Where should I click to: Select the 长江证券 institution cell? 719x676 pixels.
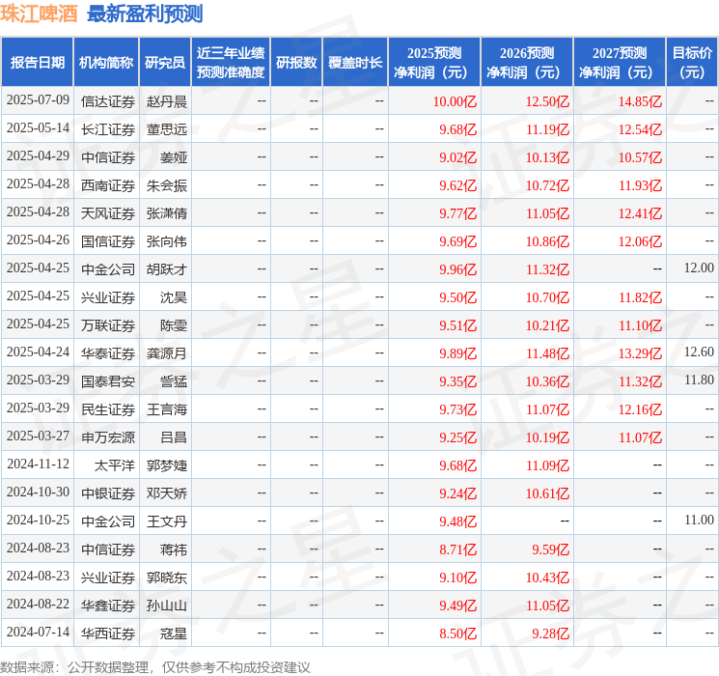108,129
